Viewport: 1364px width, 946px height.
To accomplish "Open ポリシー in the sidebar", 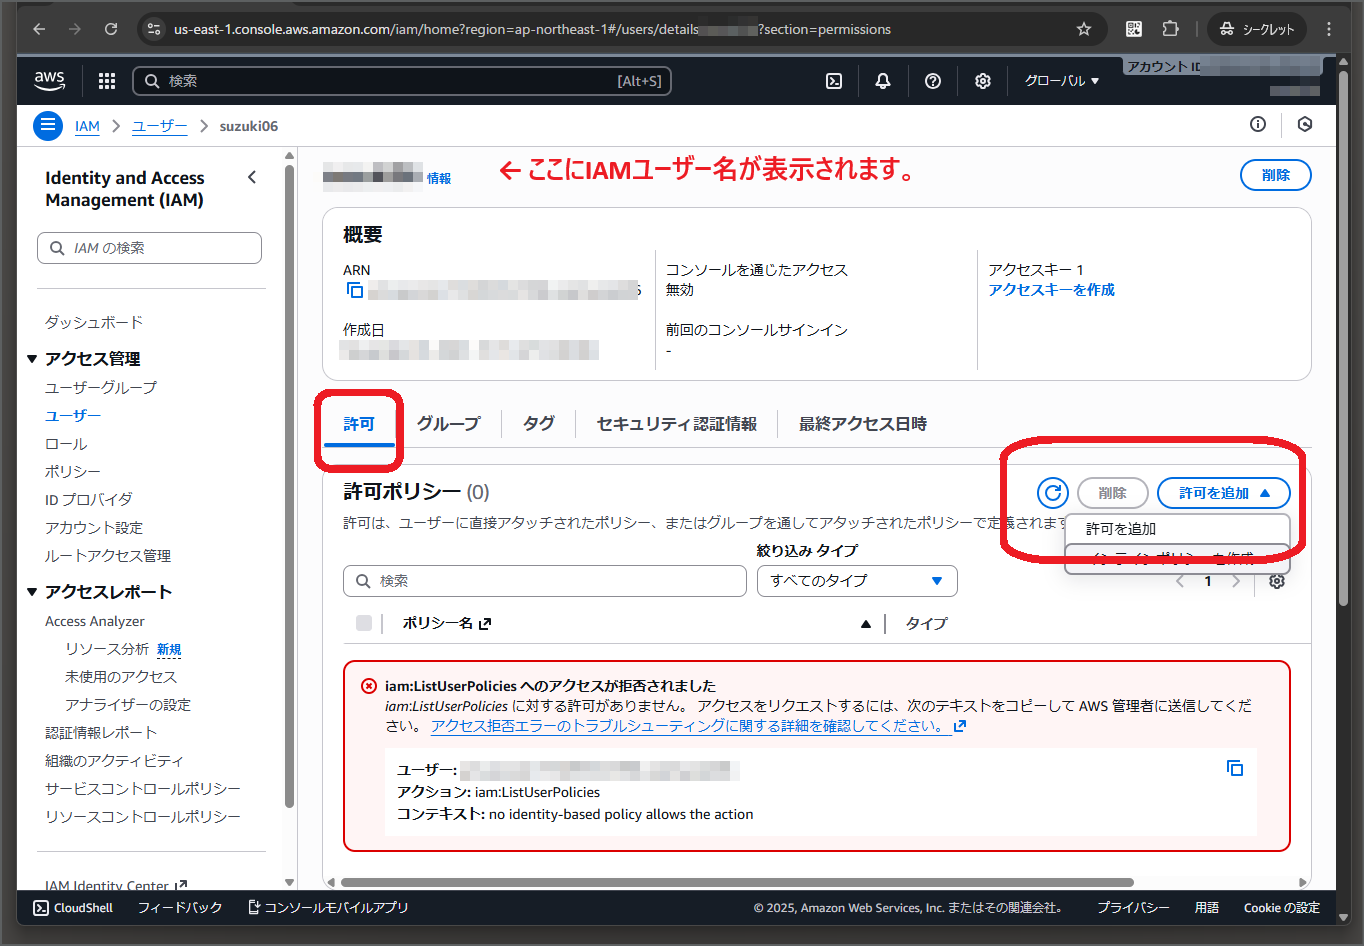I will click(x=73, y=472).
